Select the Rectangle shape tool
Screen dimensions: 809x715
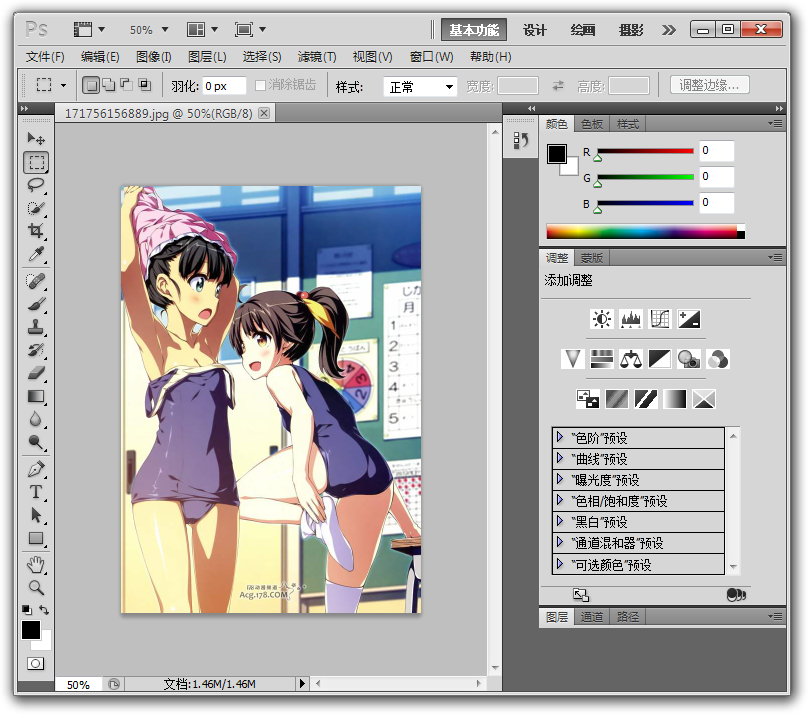[x=36, y=539]
